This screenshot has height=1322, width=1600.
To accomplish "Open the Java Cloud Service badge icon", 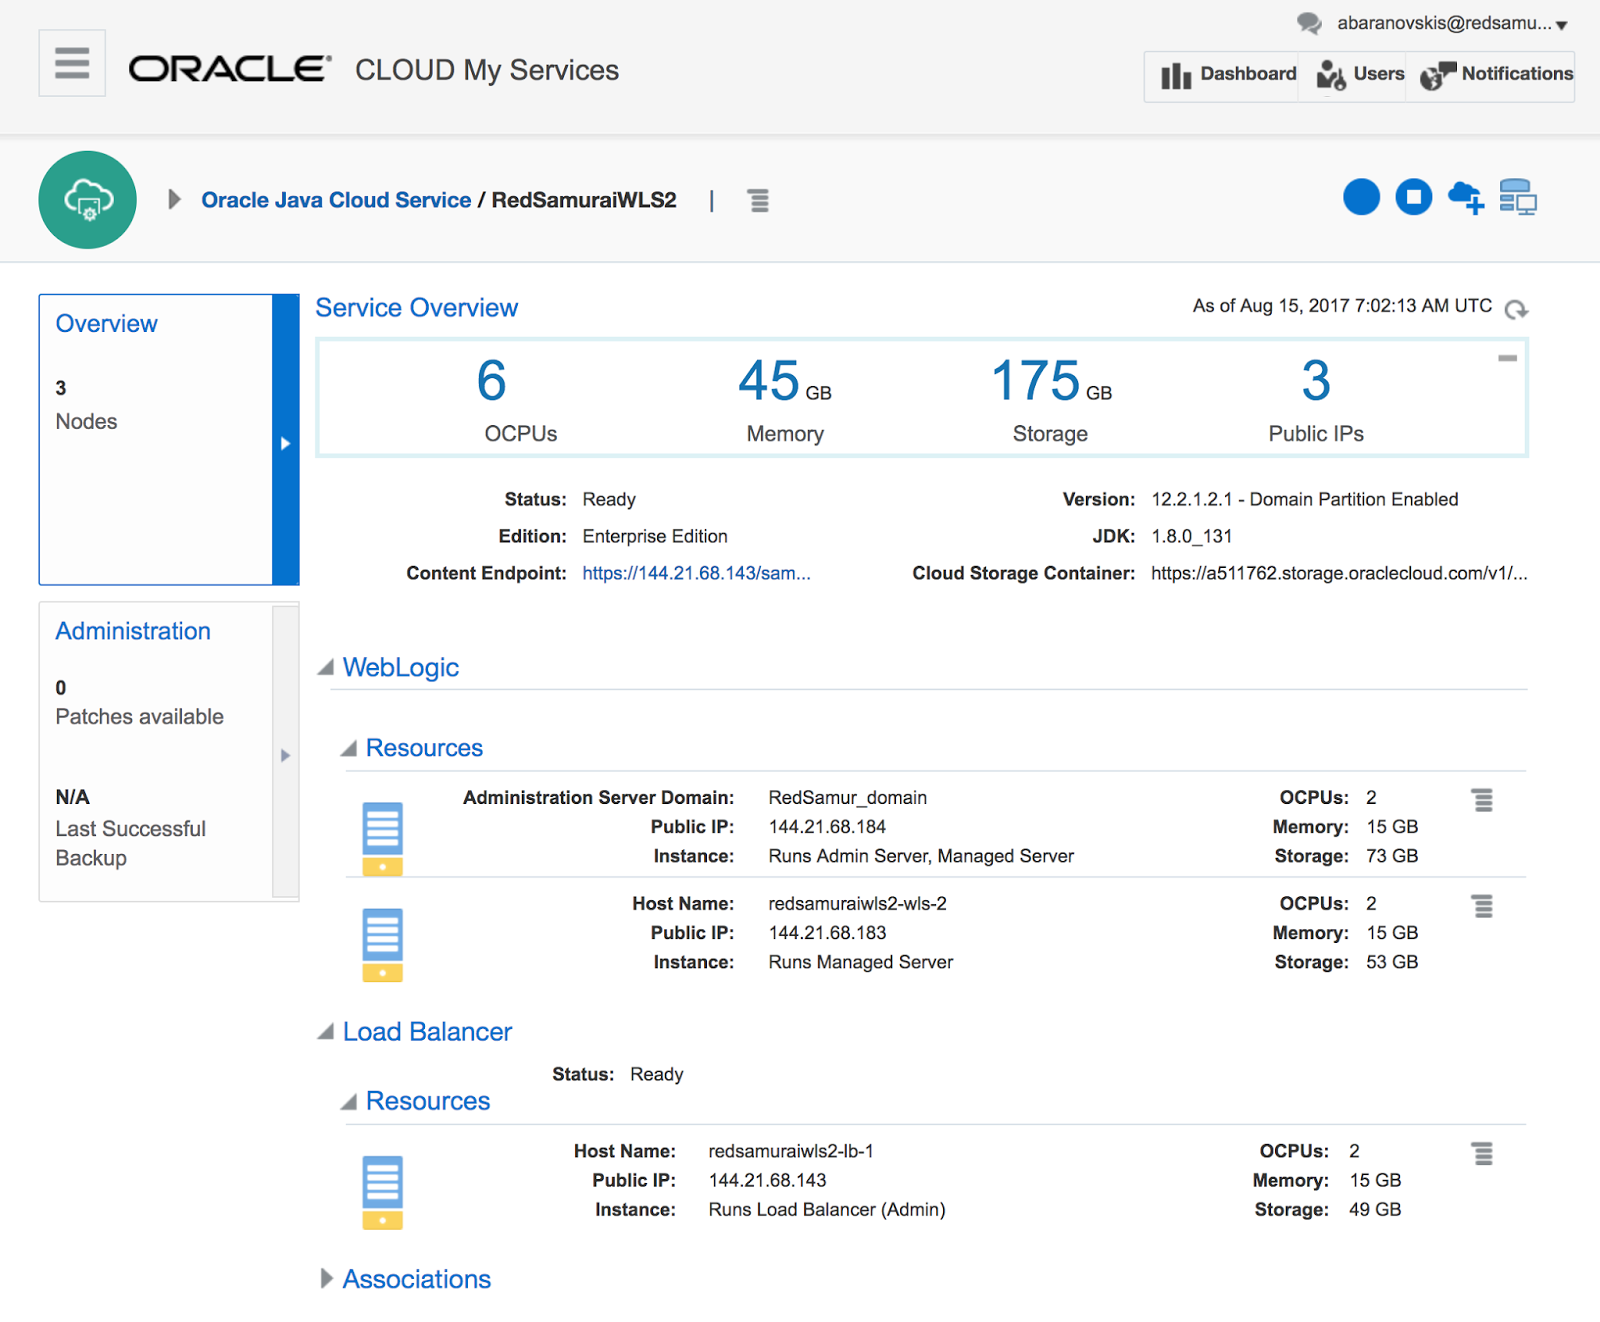I will tap(87, 199).
